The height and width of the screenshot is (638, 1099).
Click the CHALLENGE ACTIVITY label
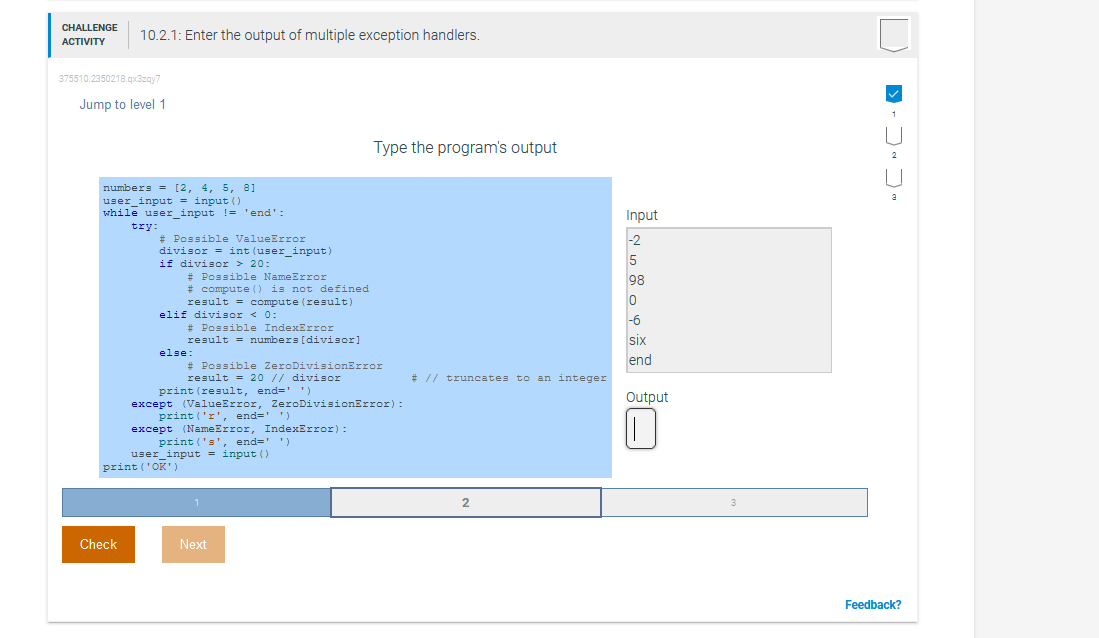point(89,34)
